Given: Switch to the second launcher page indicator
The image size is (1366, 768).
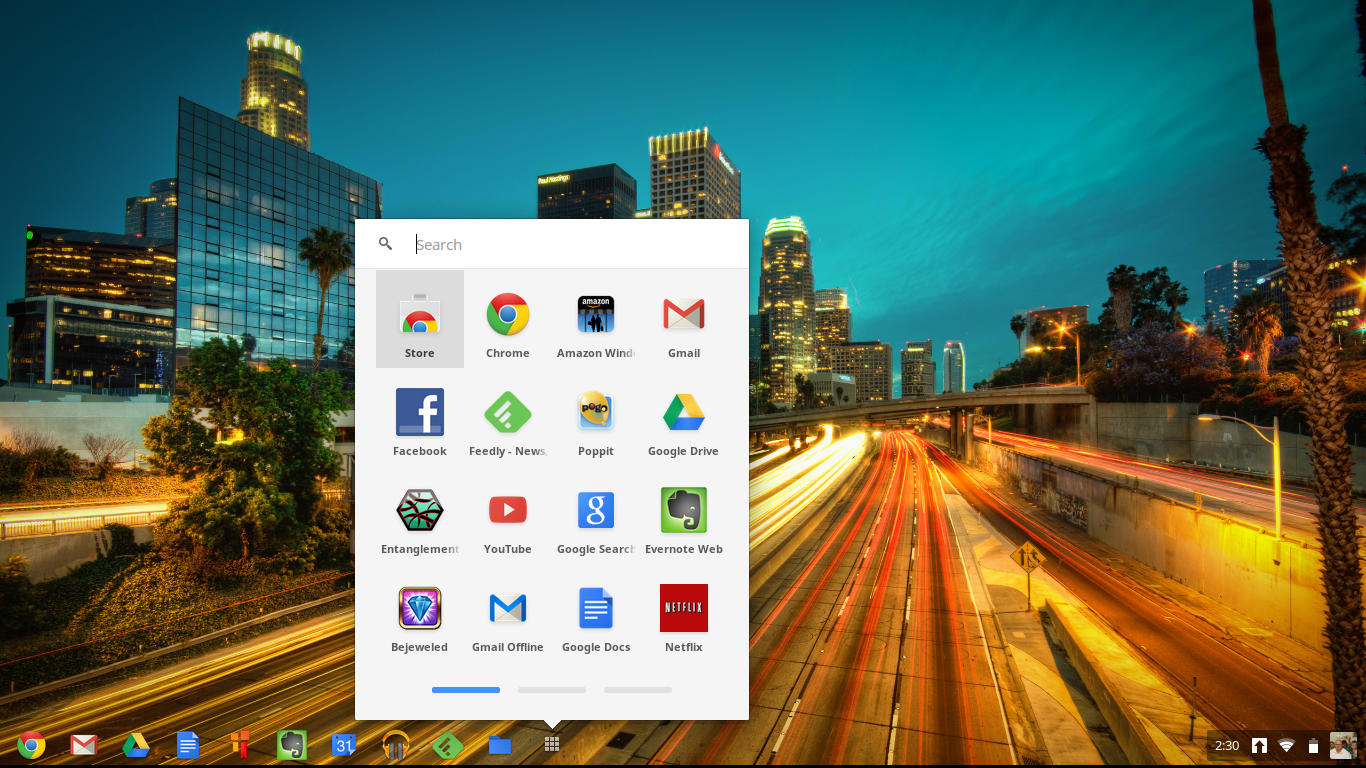Looking at the screenshot, I should click(552, 690).
